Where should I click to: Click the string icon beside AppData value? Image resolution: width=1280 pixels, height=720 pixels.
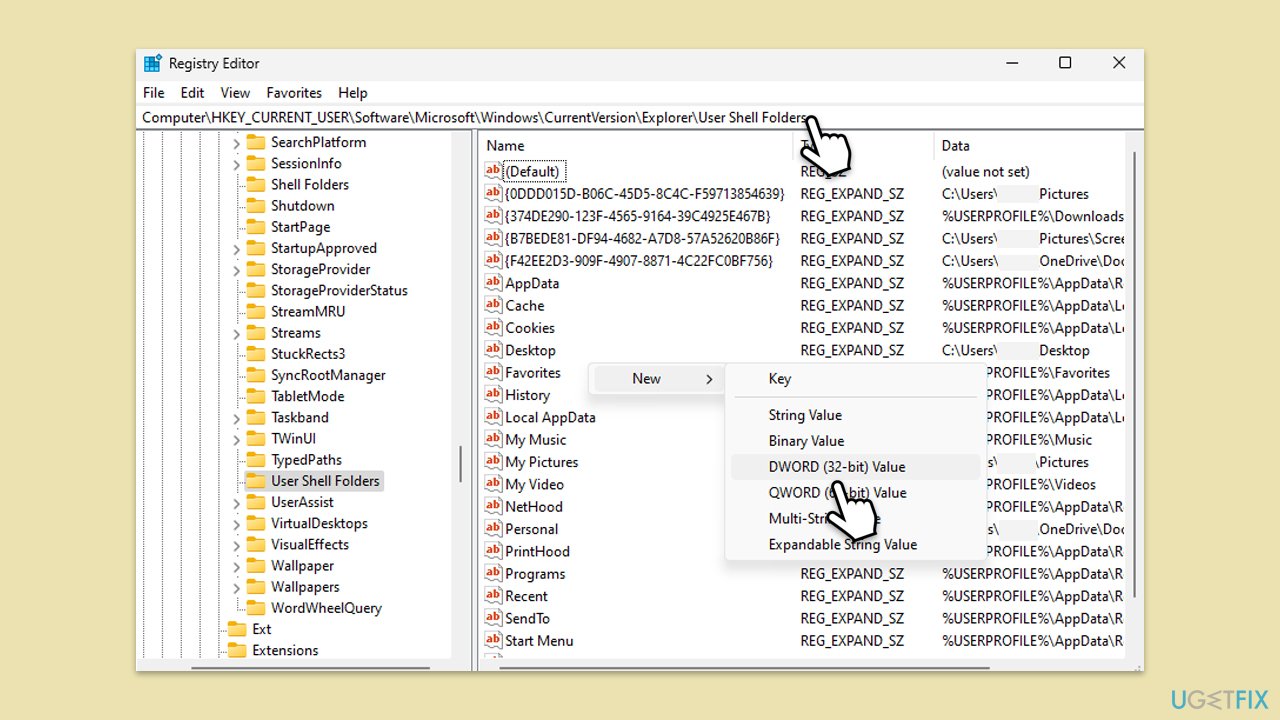(493, 283)
